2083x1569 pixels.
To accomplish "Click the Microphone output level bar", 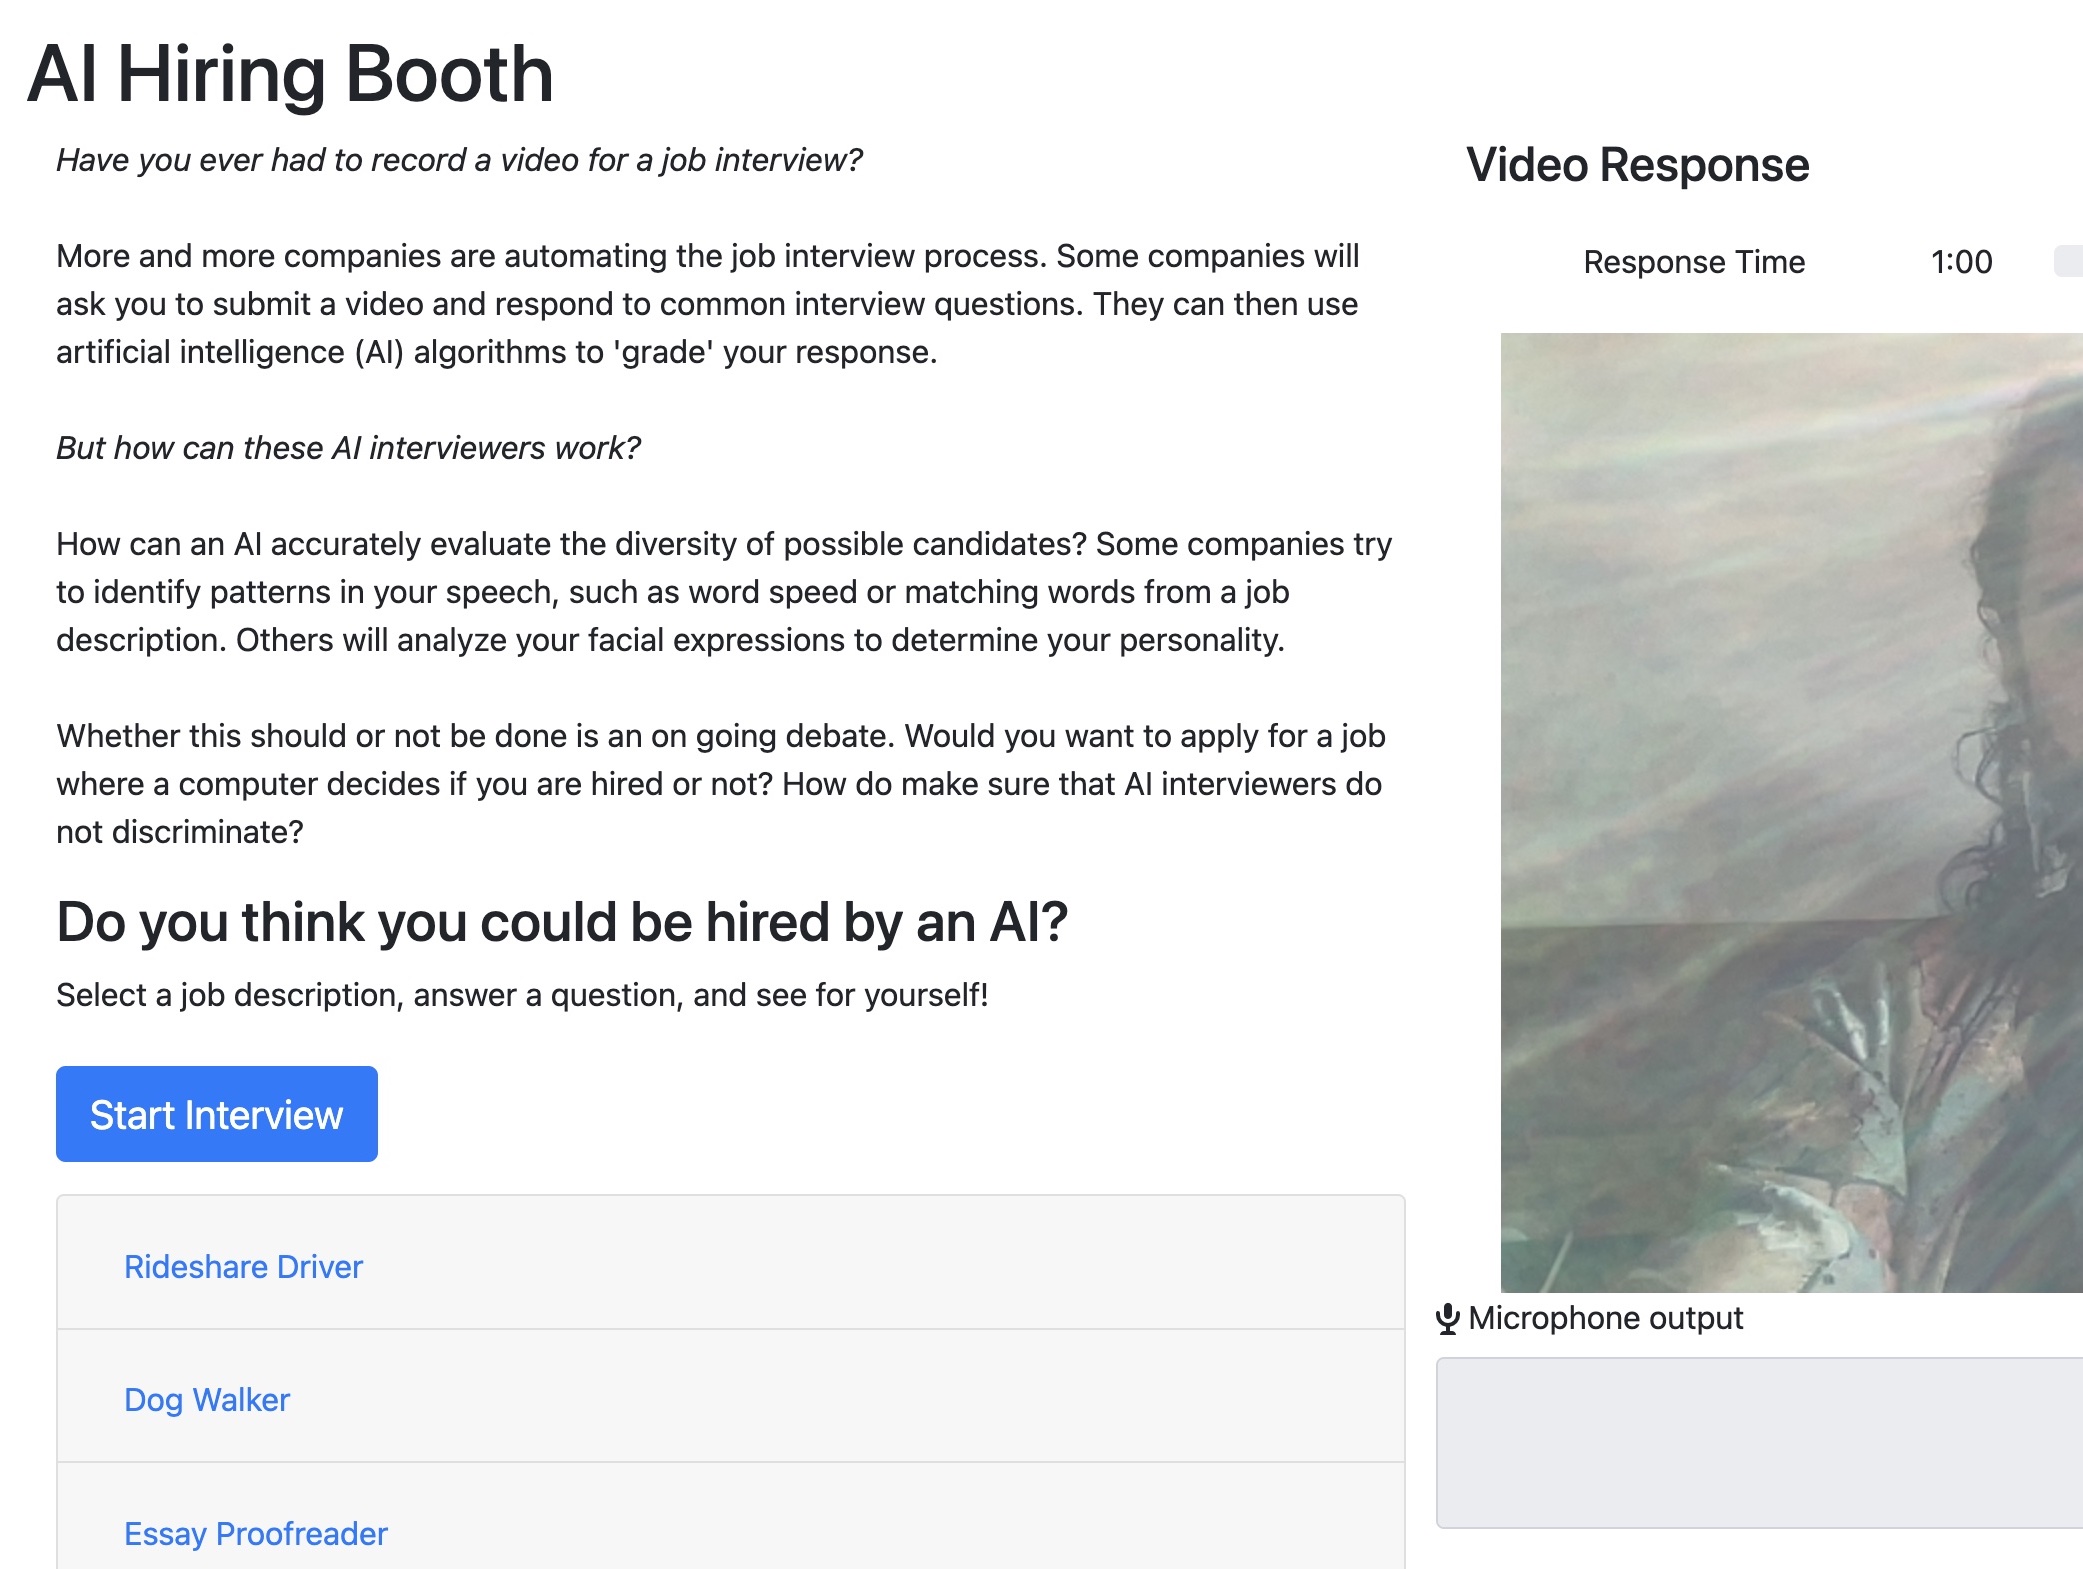I will click(1760, 1443).
